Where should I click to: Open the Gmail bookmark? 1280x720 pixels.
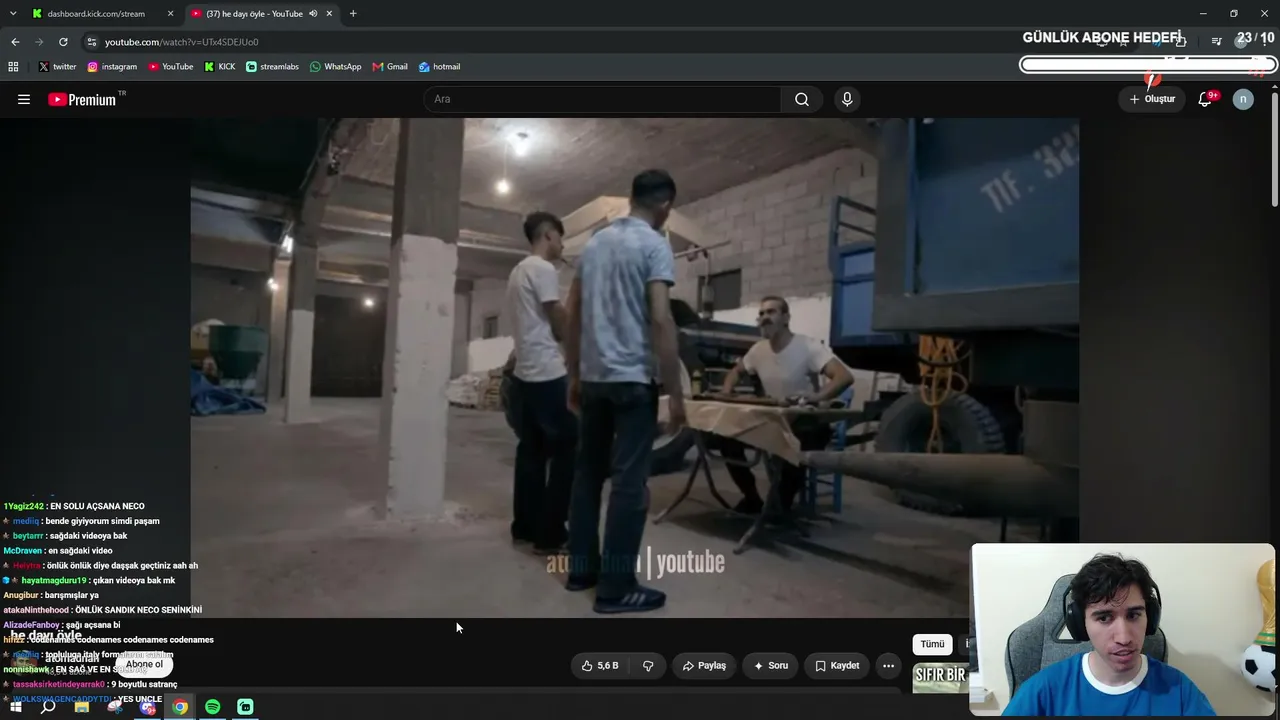tap(390, 67)
